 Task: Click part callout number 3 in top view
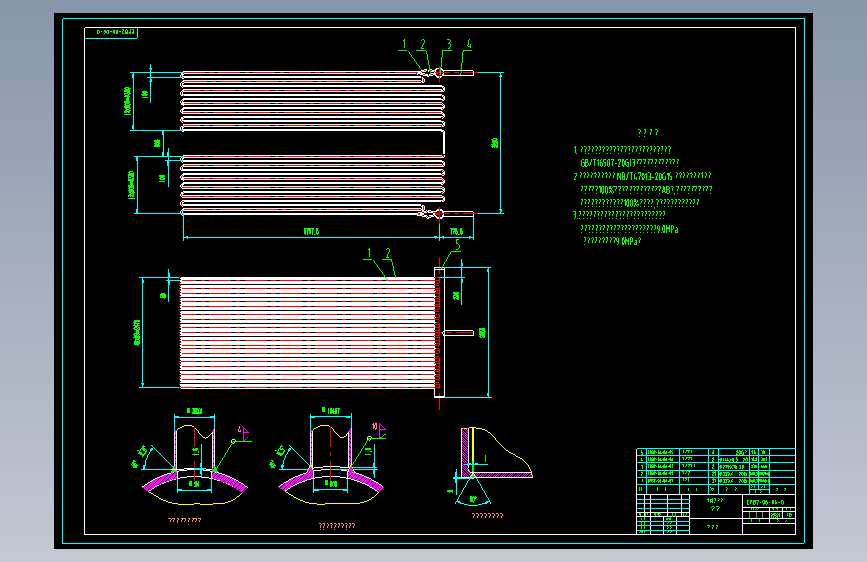tap(449, 44)
